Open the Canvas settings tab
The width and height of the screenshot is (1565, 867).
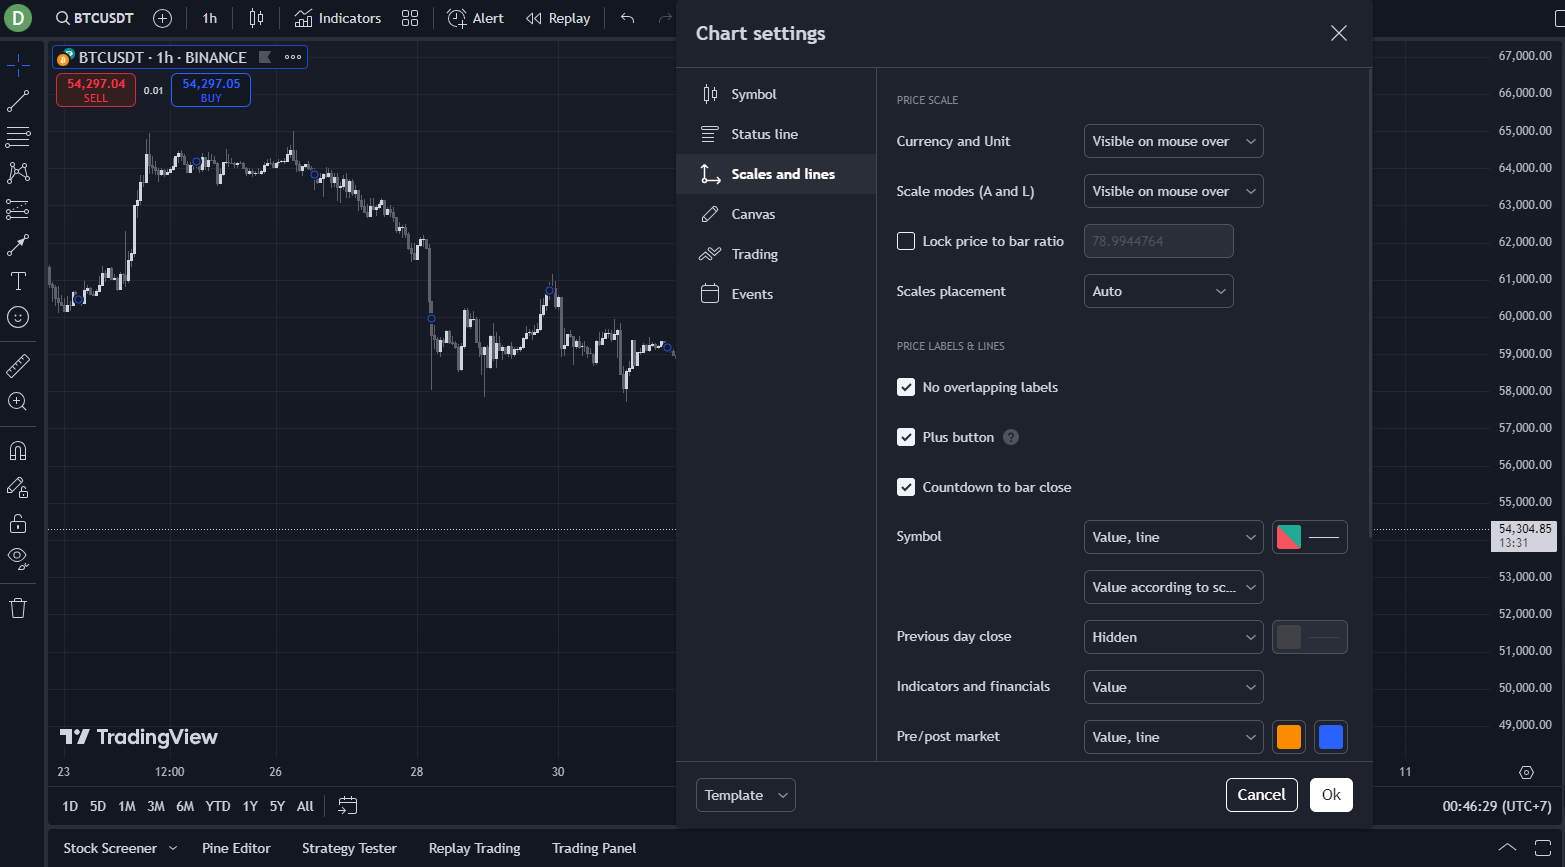(776, 214)
